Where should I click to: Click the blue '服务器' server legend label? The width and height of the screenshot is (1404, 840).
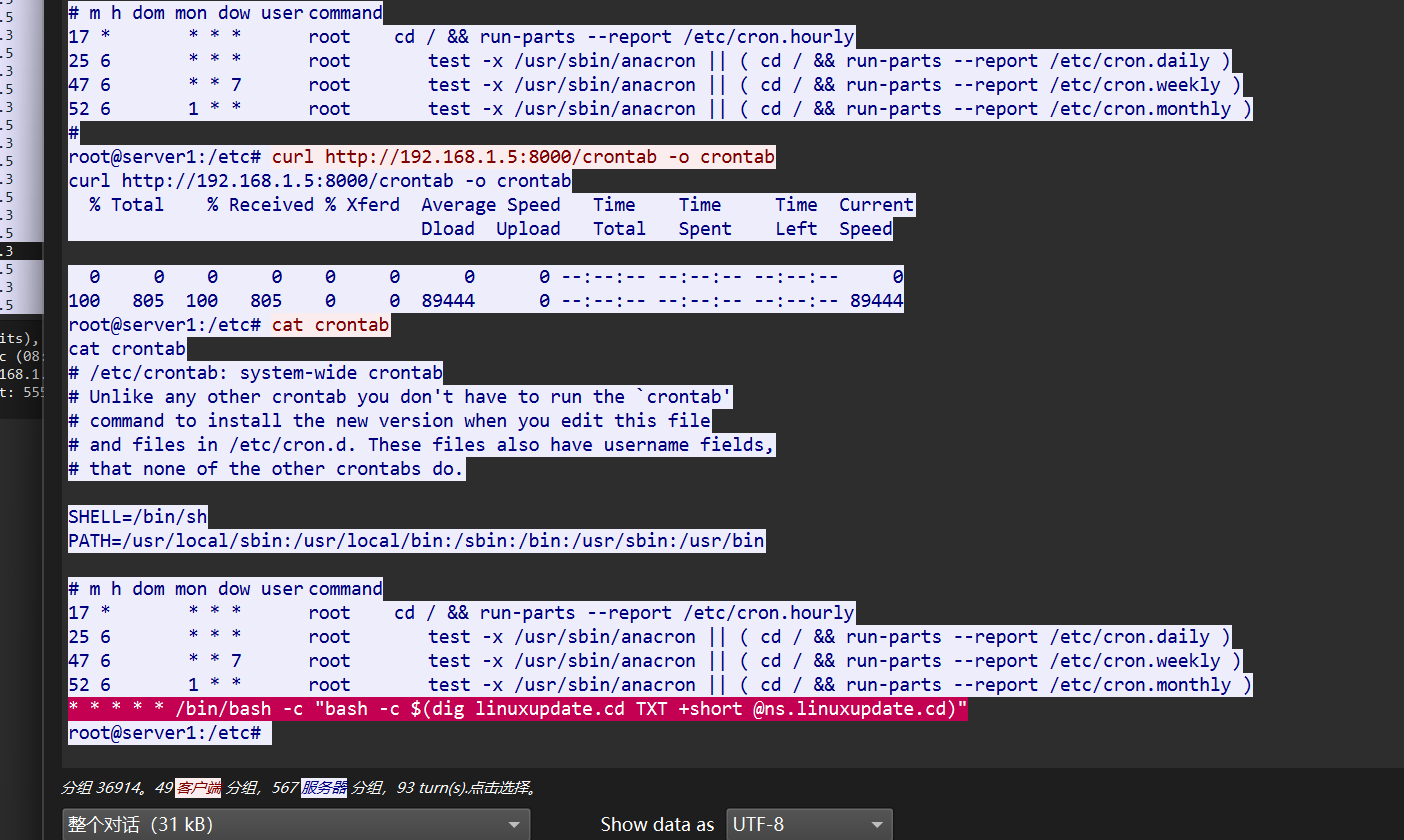click(324, 788)
